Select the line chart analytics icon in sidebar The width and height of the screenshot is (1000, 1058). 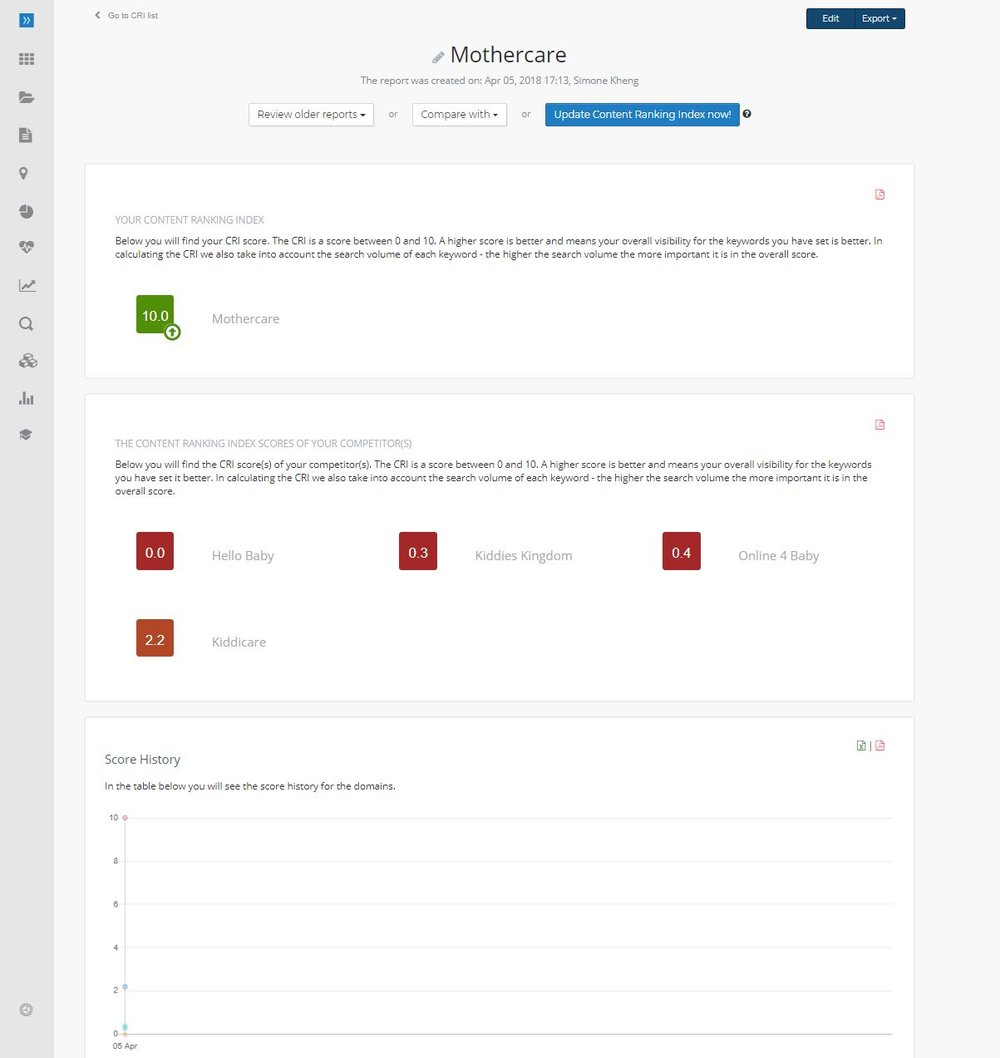click(x=26, y=285)
